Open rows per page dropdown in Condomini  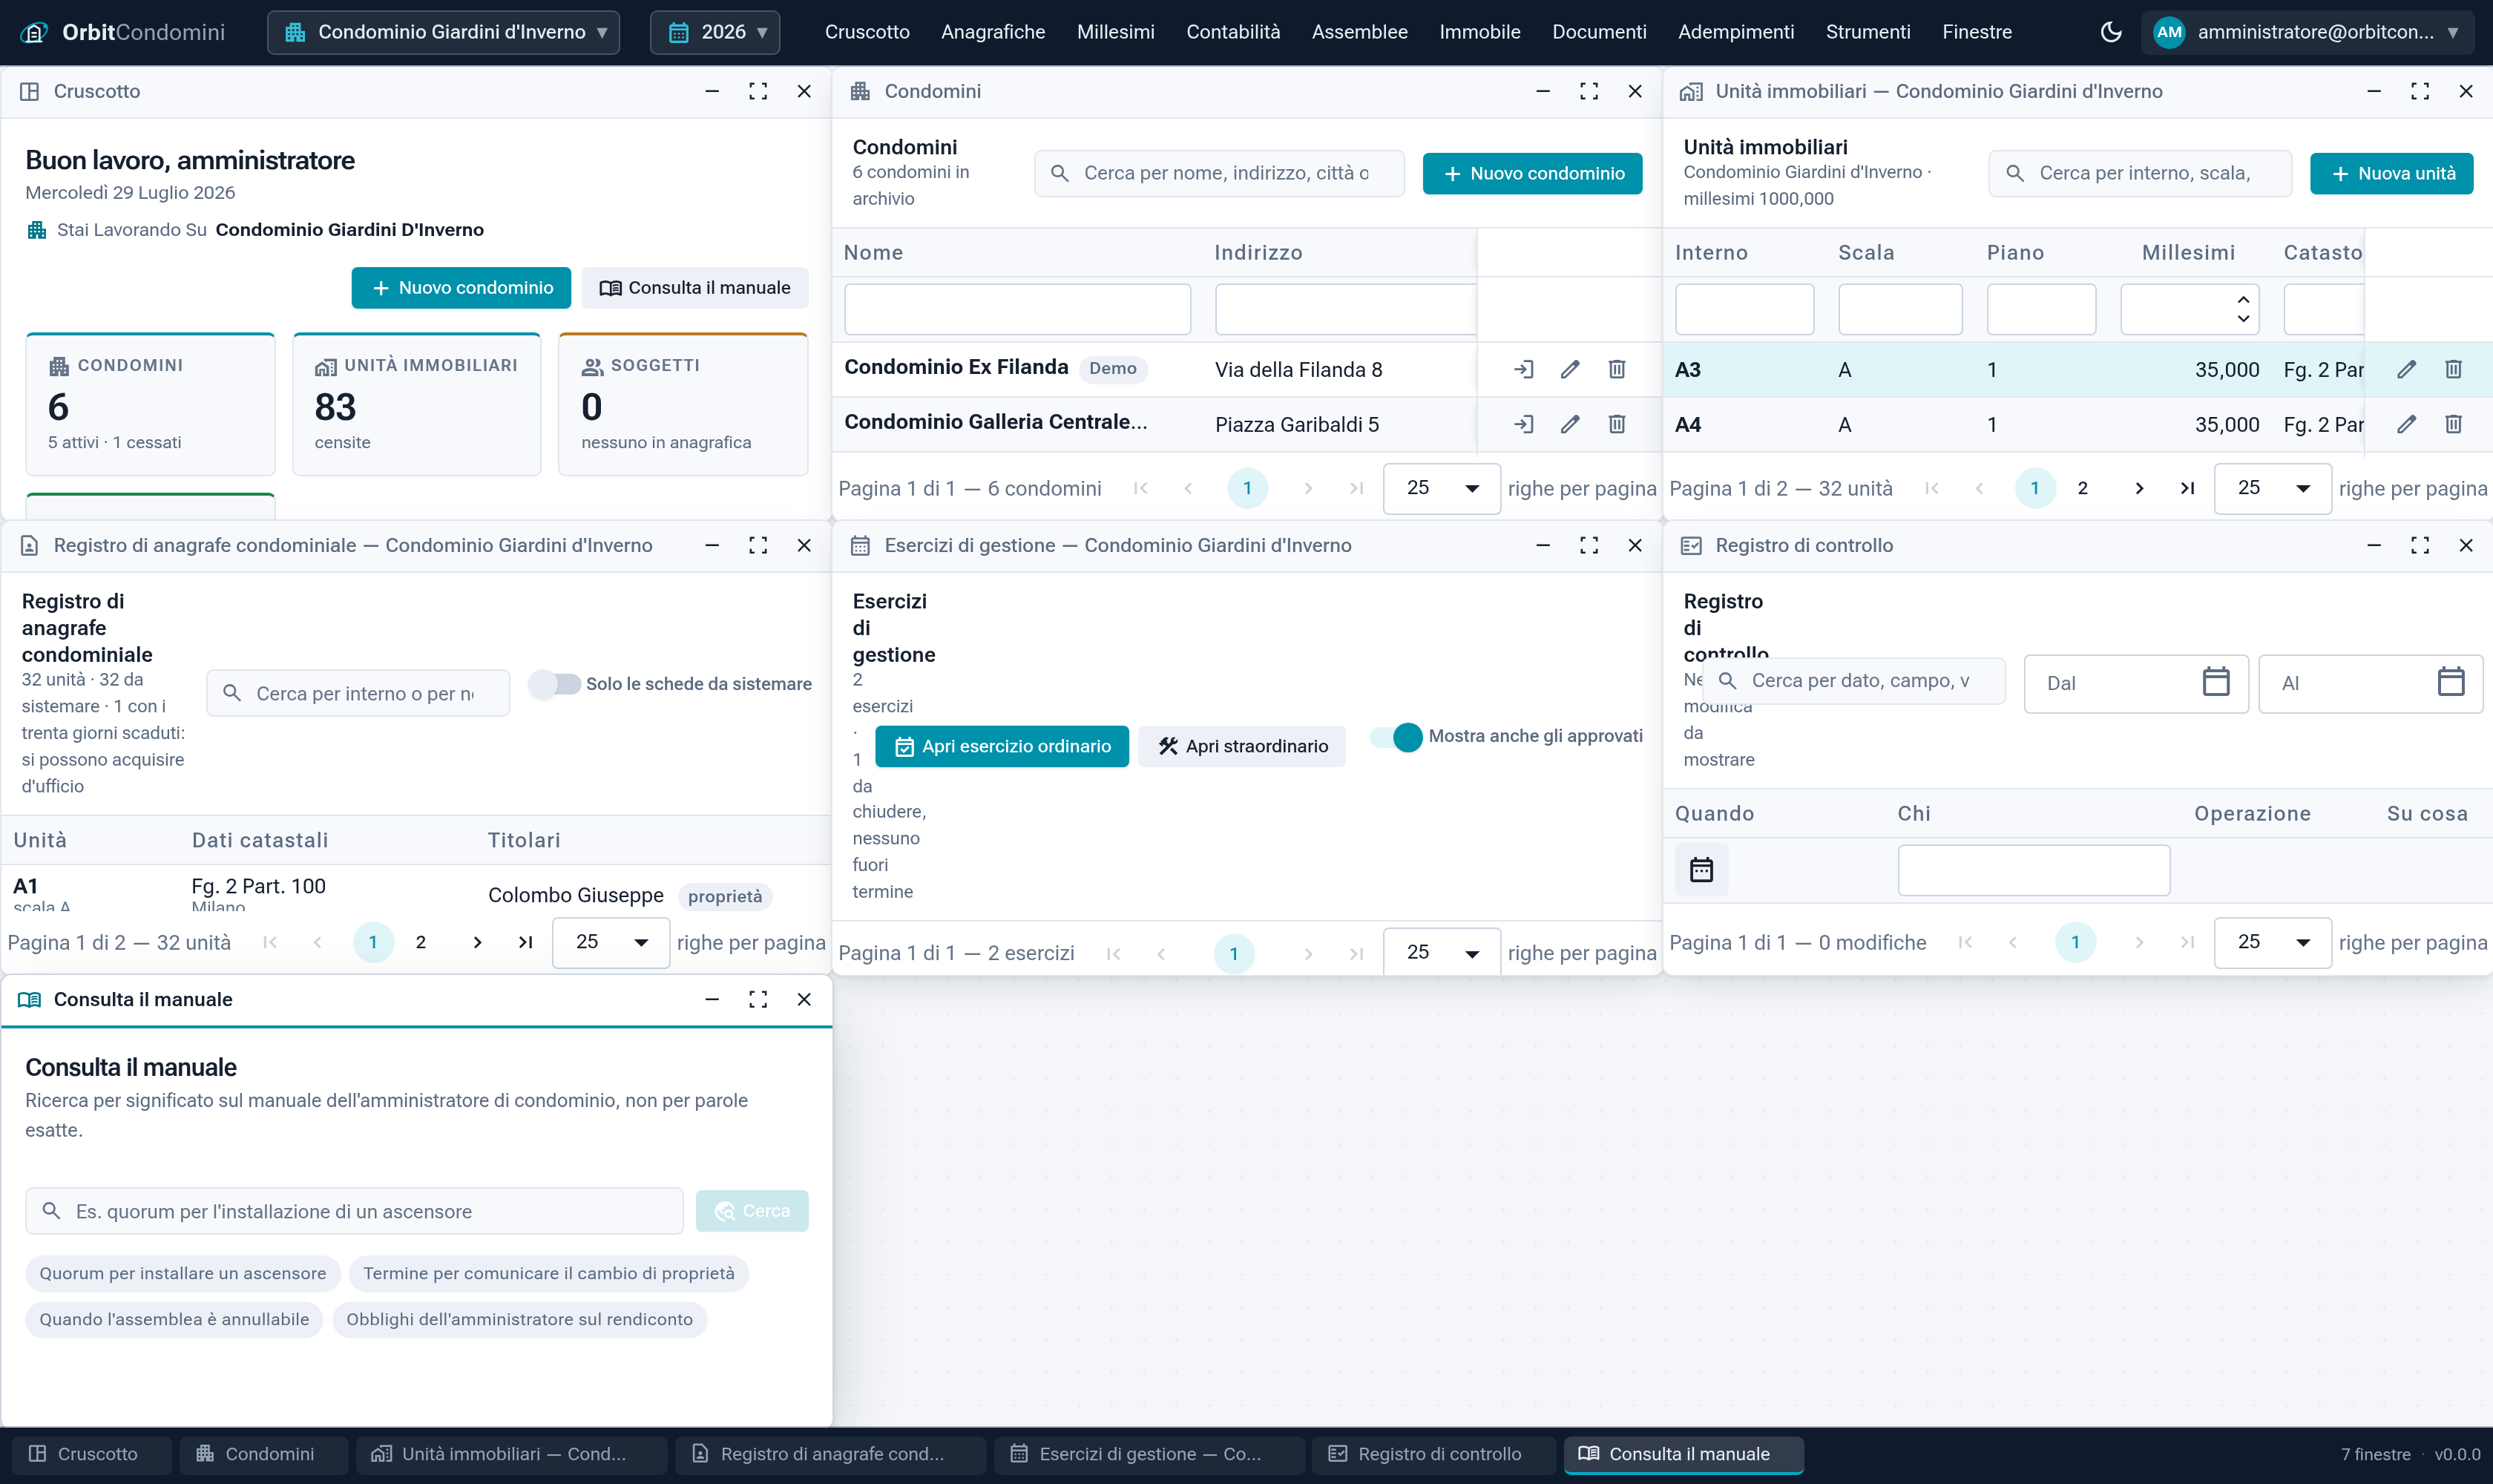point(1441,488)
